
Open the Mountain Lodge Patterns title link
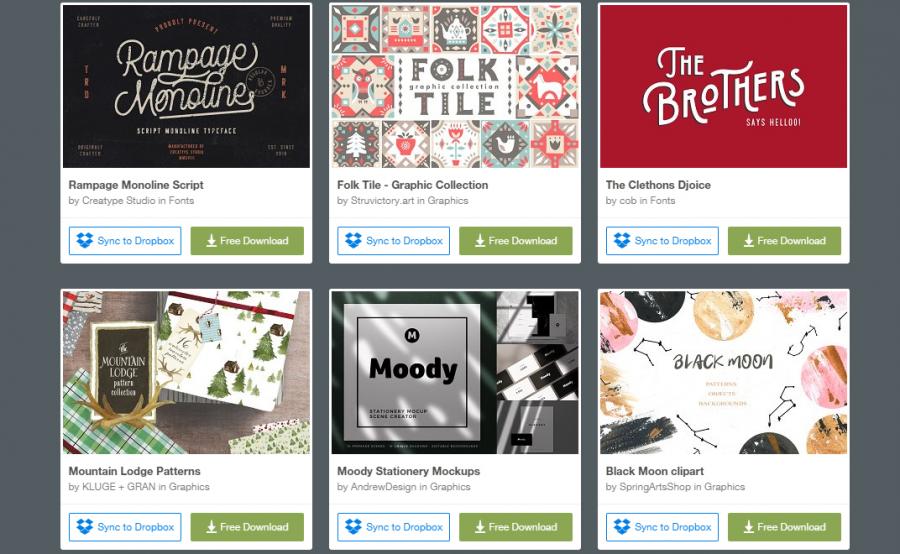pos(134,471)
